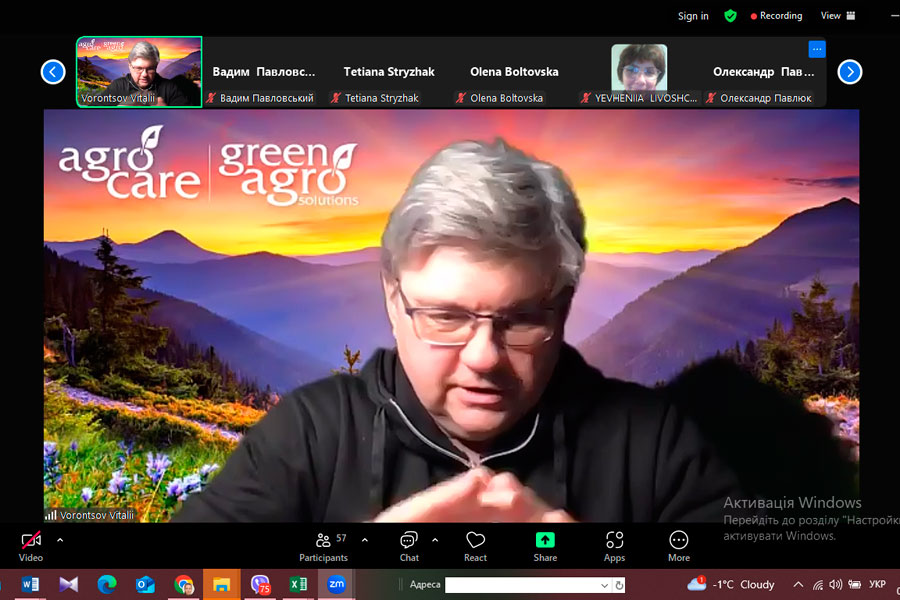
Task: Open blue ellipsis menu on Олександр tile
Action: (817, 49)
